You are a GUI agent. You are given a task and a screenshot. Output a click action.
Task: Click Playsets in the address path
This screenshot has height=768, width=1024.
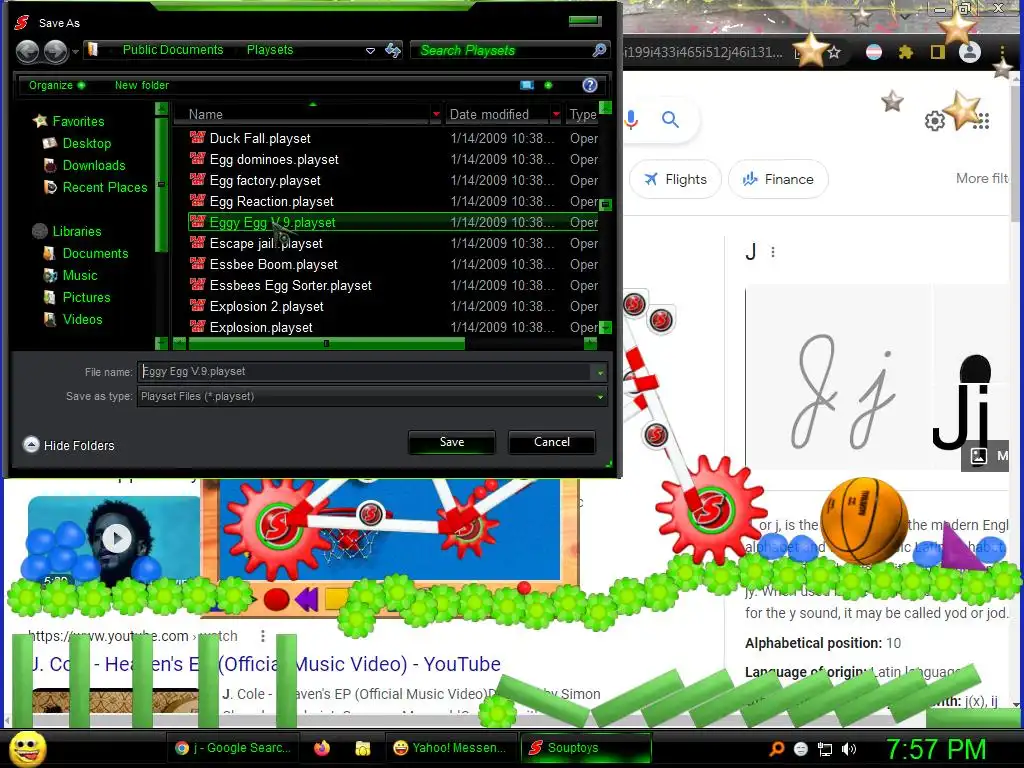pyautogui.click(x=270, y=50)
